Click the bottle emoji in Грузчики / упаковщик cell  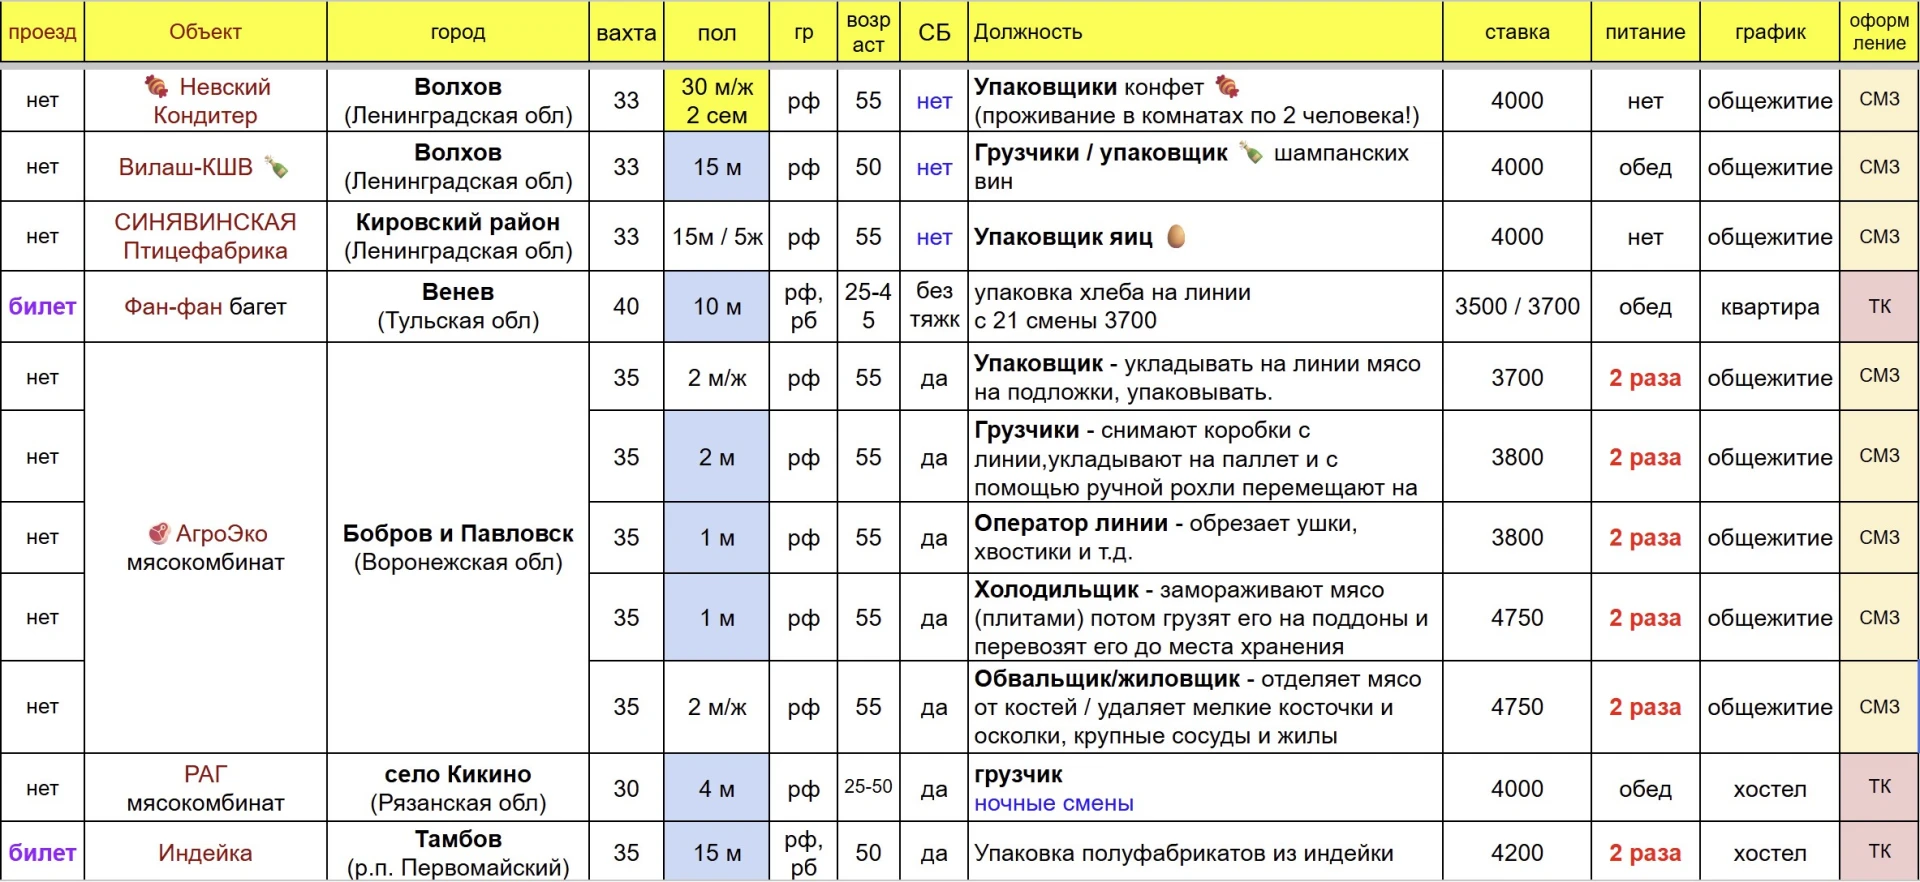pyautogui.click(x=1251, y=153)
